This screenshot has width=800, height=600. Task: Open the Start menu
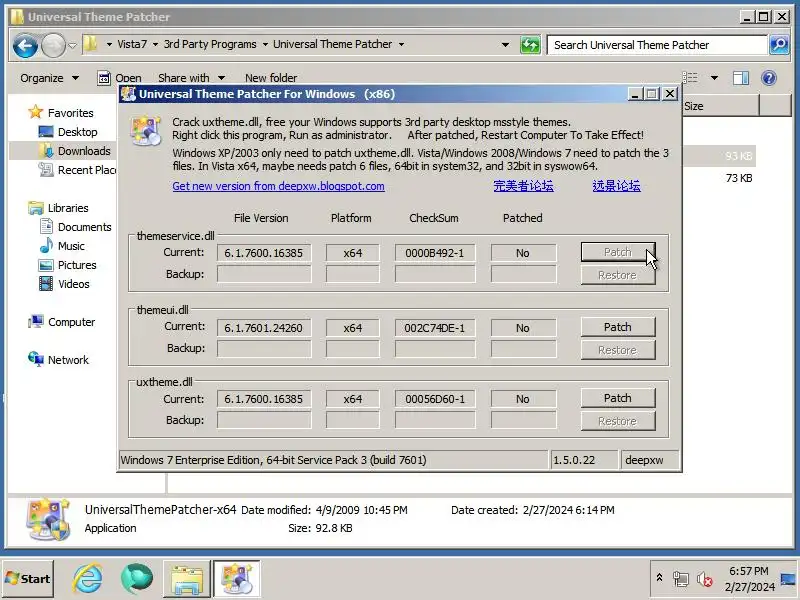pos(28,579)
